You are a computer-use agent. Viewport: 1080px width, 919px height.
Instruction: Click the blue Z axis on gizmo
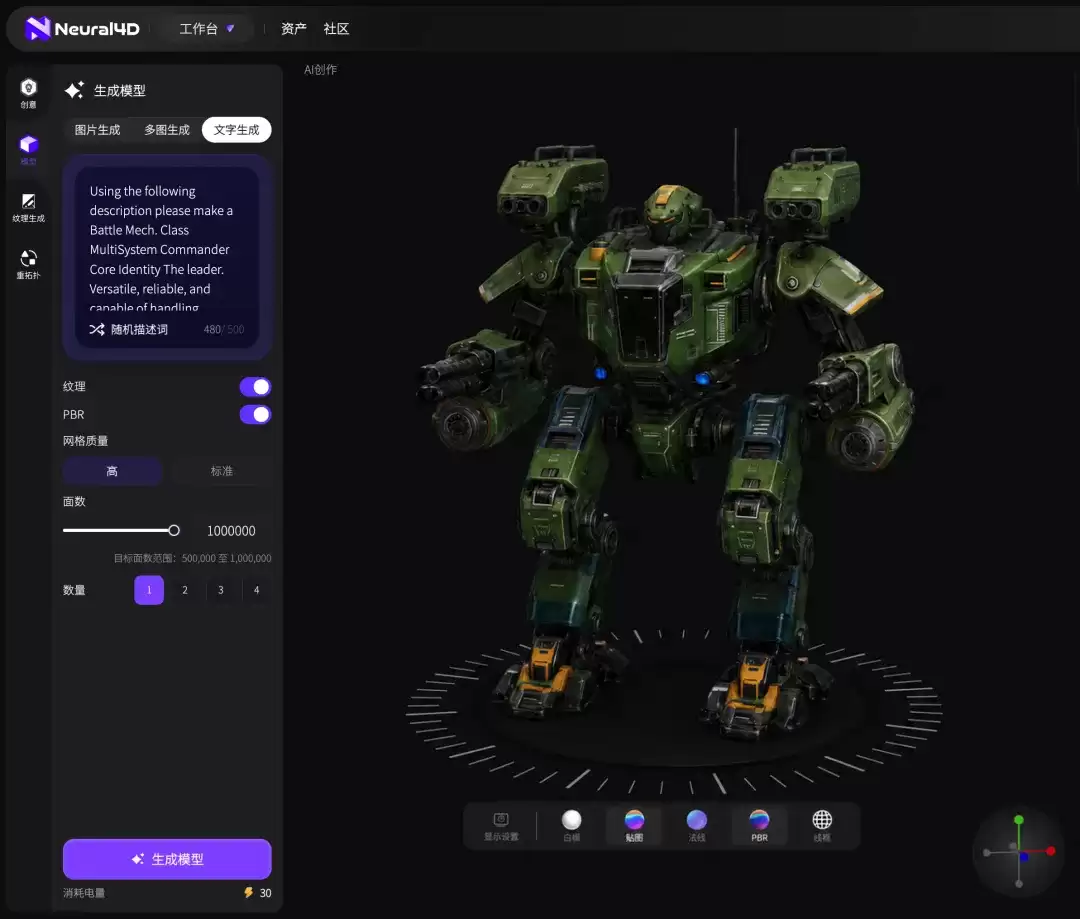coord(1024,857)
